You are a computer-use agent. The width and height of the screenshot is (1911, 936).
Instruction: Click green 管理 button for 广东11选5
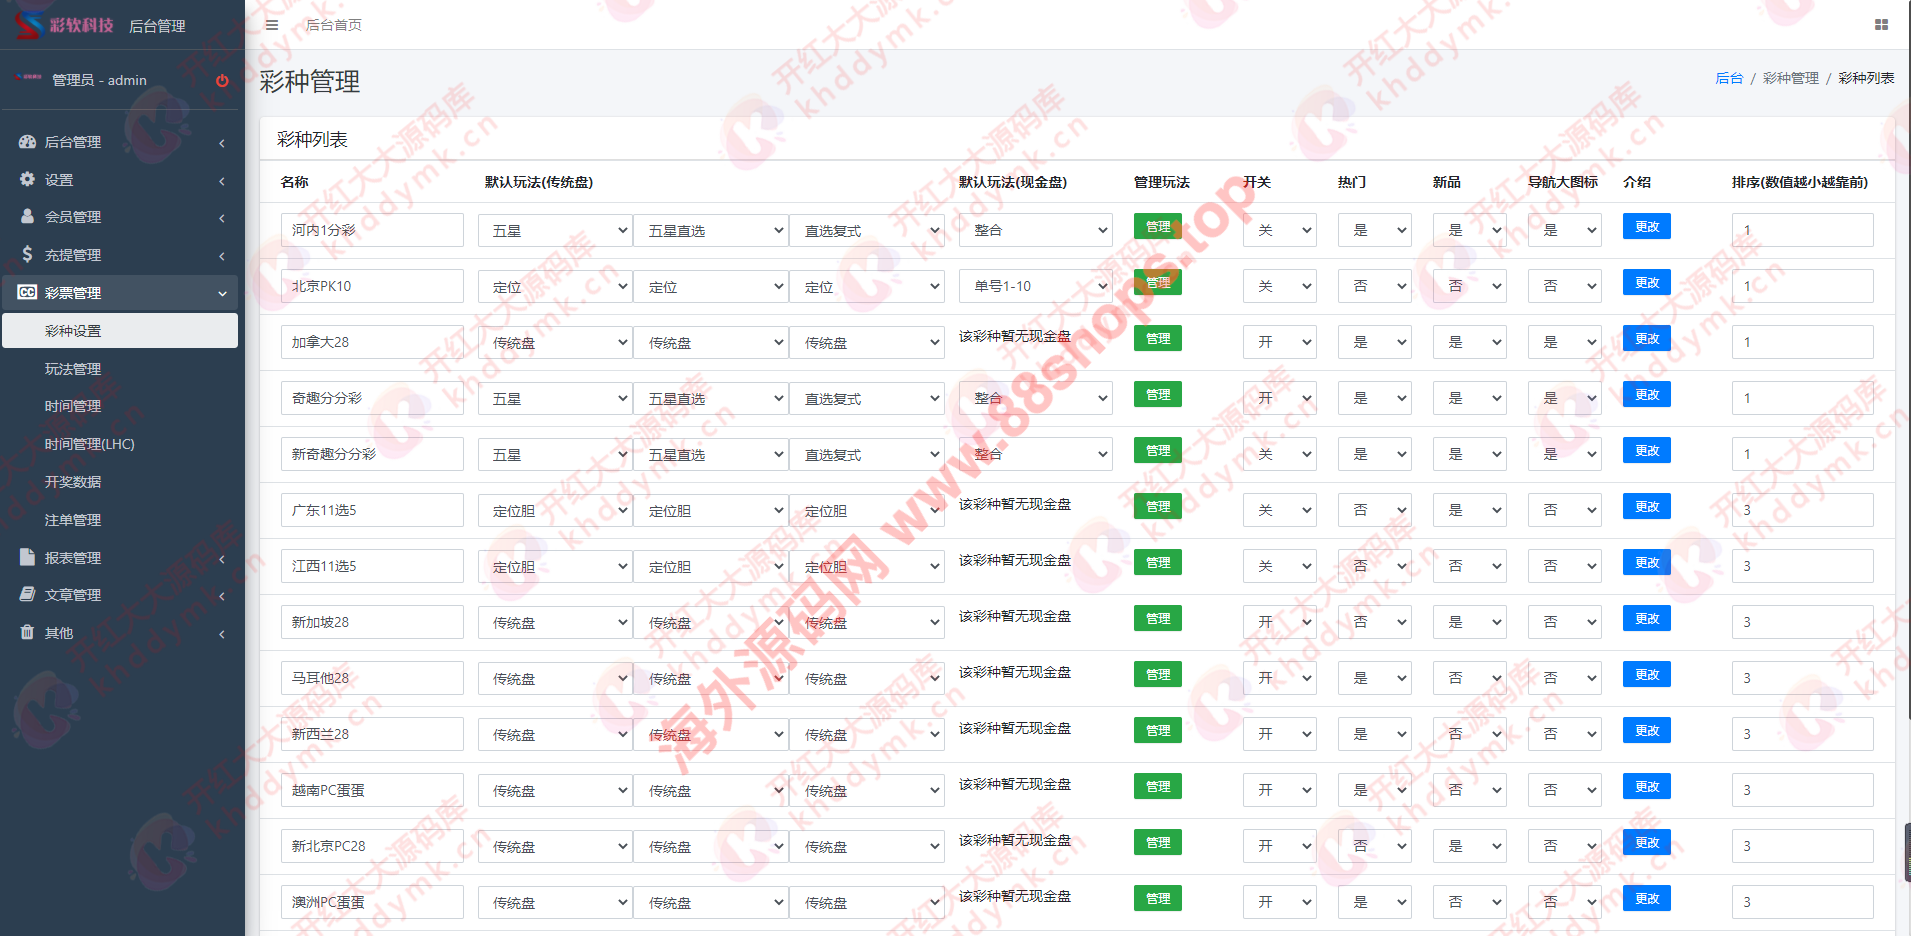pos(1158,507)
